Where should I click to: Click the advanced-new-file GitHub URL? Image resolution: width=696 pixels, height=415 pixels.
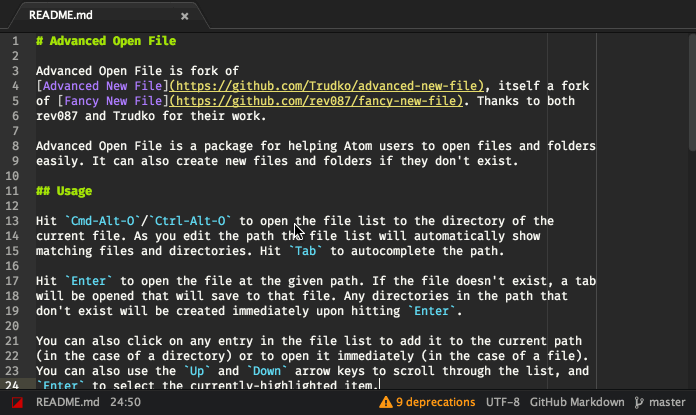click(327, 86)
